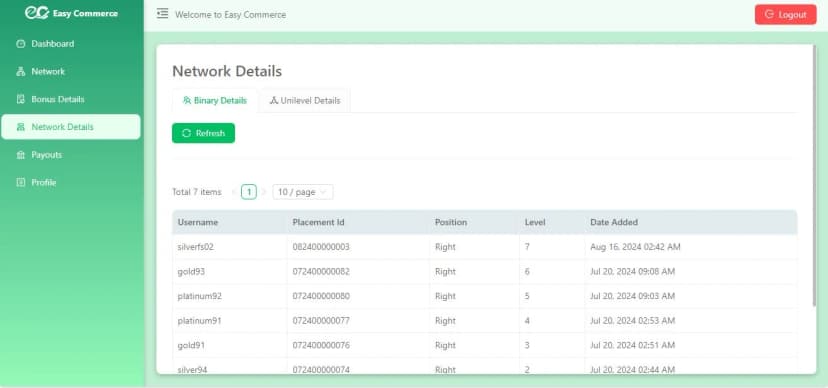Click placement id 072400000076
Screen dimensions: 828x388
[321, 345]
